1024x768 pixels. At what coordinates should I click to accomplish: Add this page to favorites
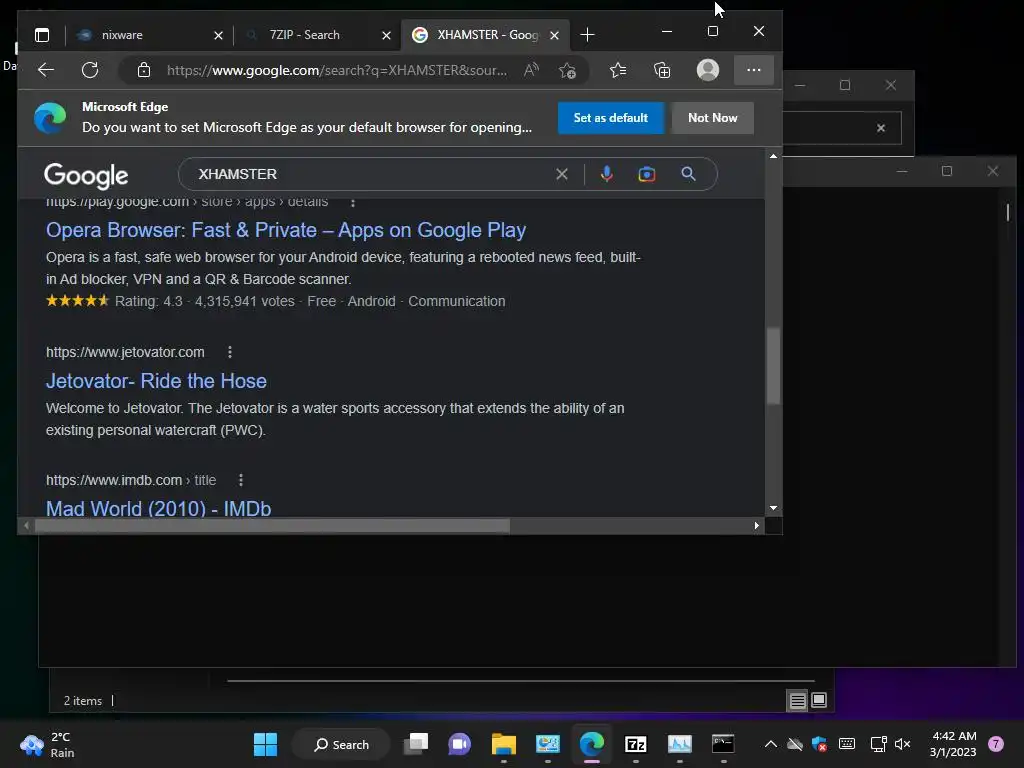[x=567, y=70]
